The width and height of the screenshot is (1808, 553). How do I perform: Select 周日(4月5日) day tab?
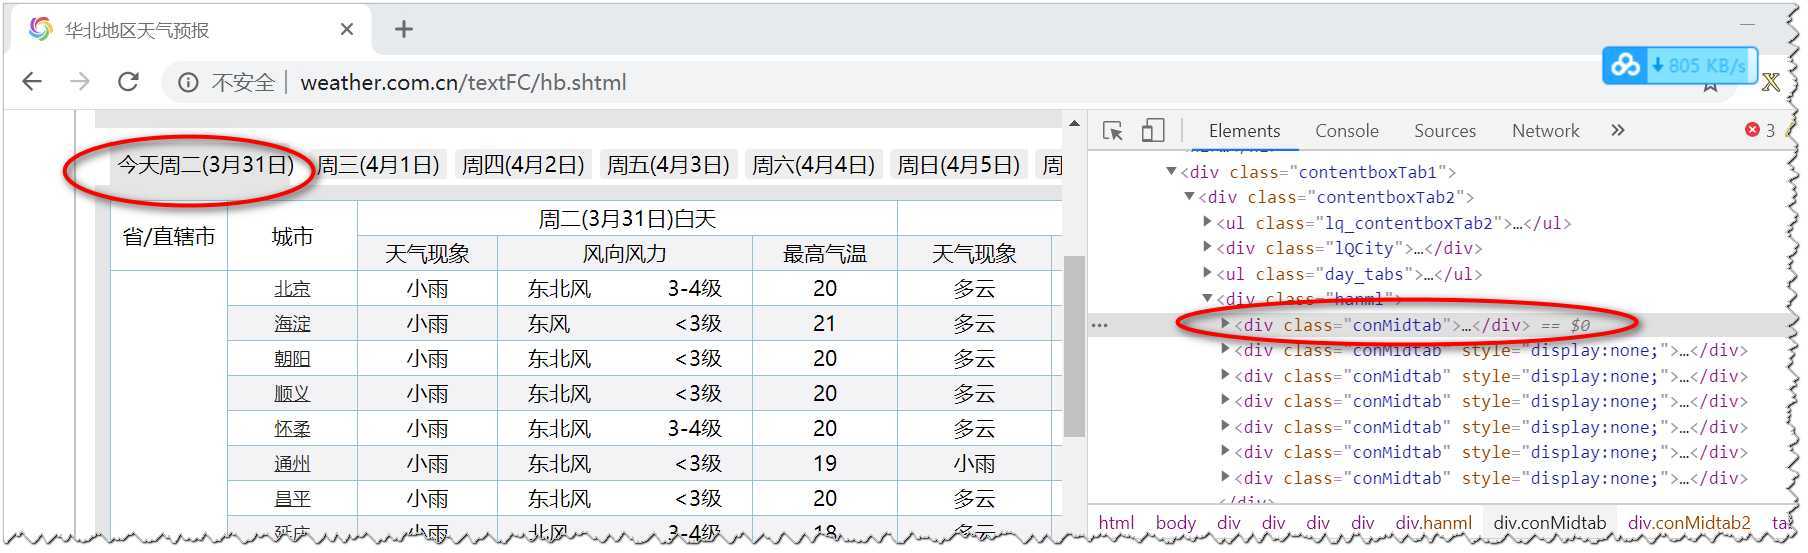(x=958, y=165)
